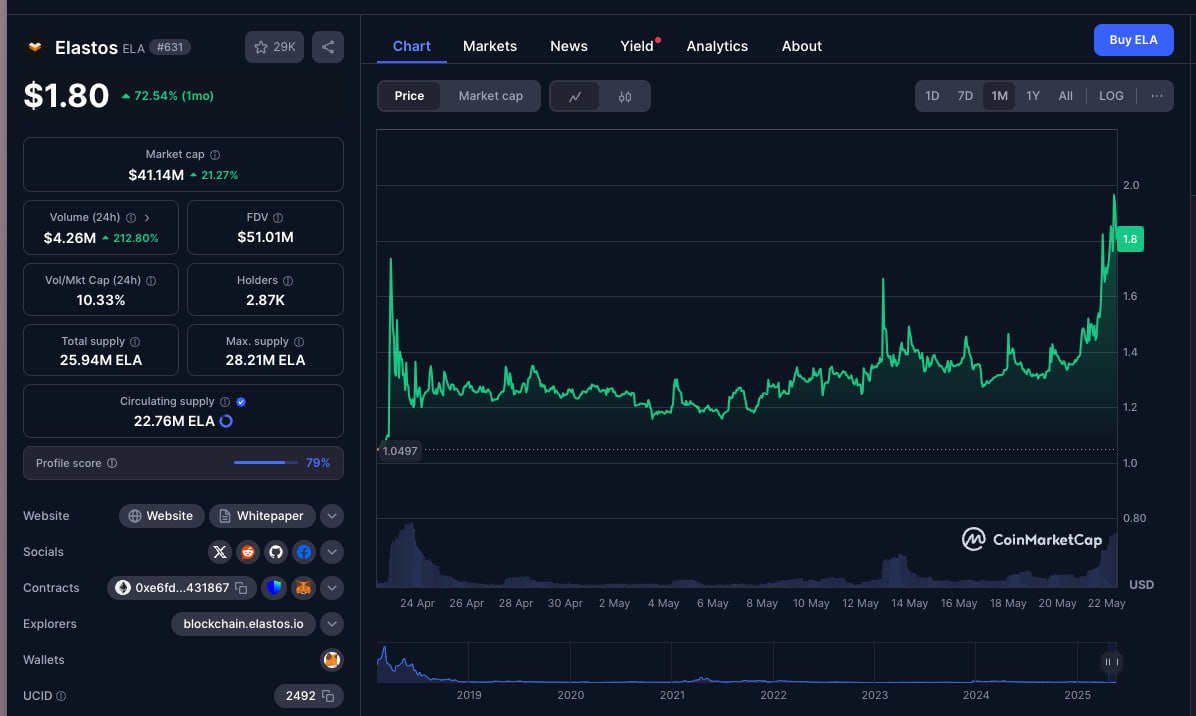Image resolution: width=1196 pixels, height=716 pixels.
Task: Click the Buy ELA button
Action: click(1133, 40)
